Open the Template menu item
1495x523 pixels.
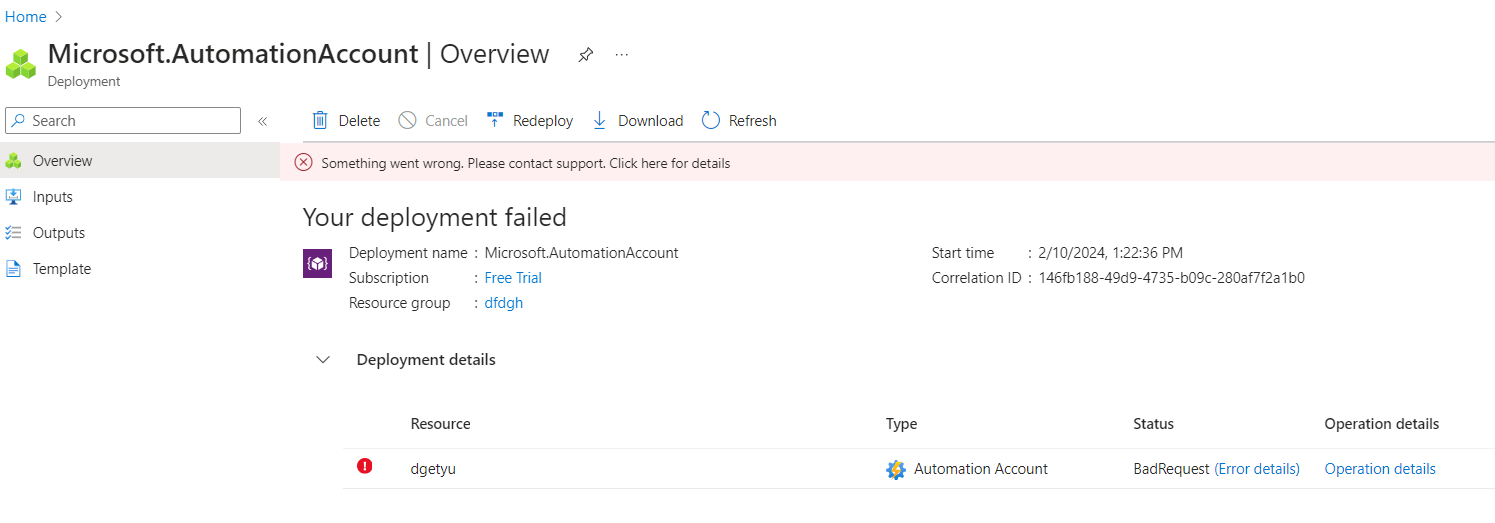pyautogui.click(x=140, y=268)
